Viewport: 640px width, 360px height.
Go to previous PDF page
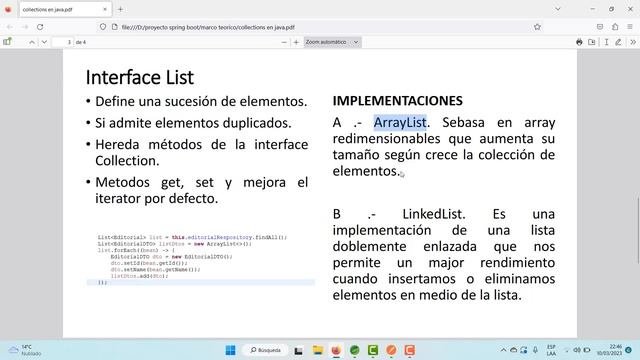(32, 42)
